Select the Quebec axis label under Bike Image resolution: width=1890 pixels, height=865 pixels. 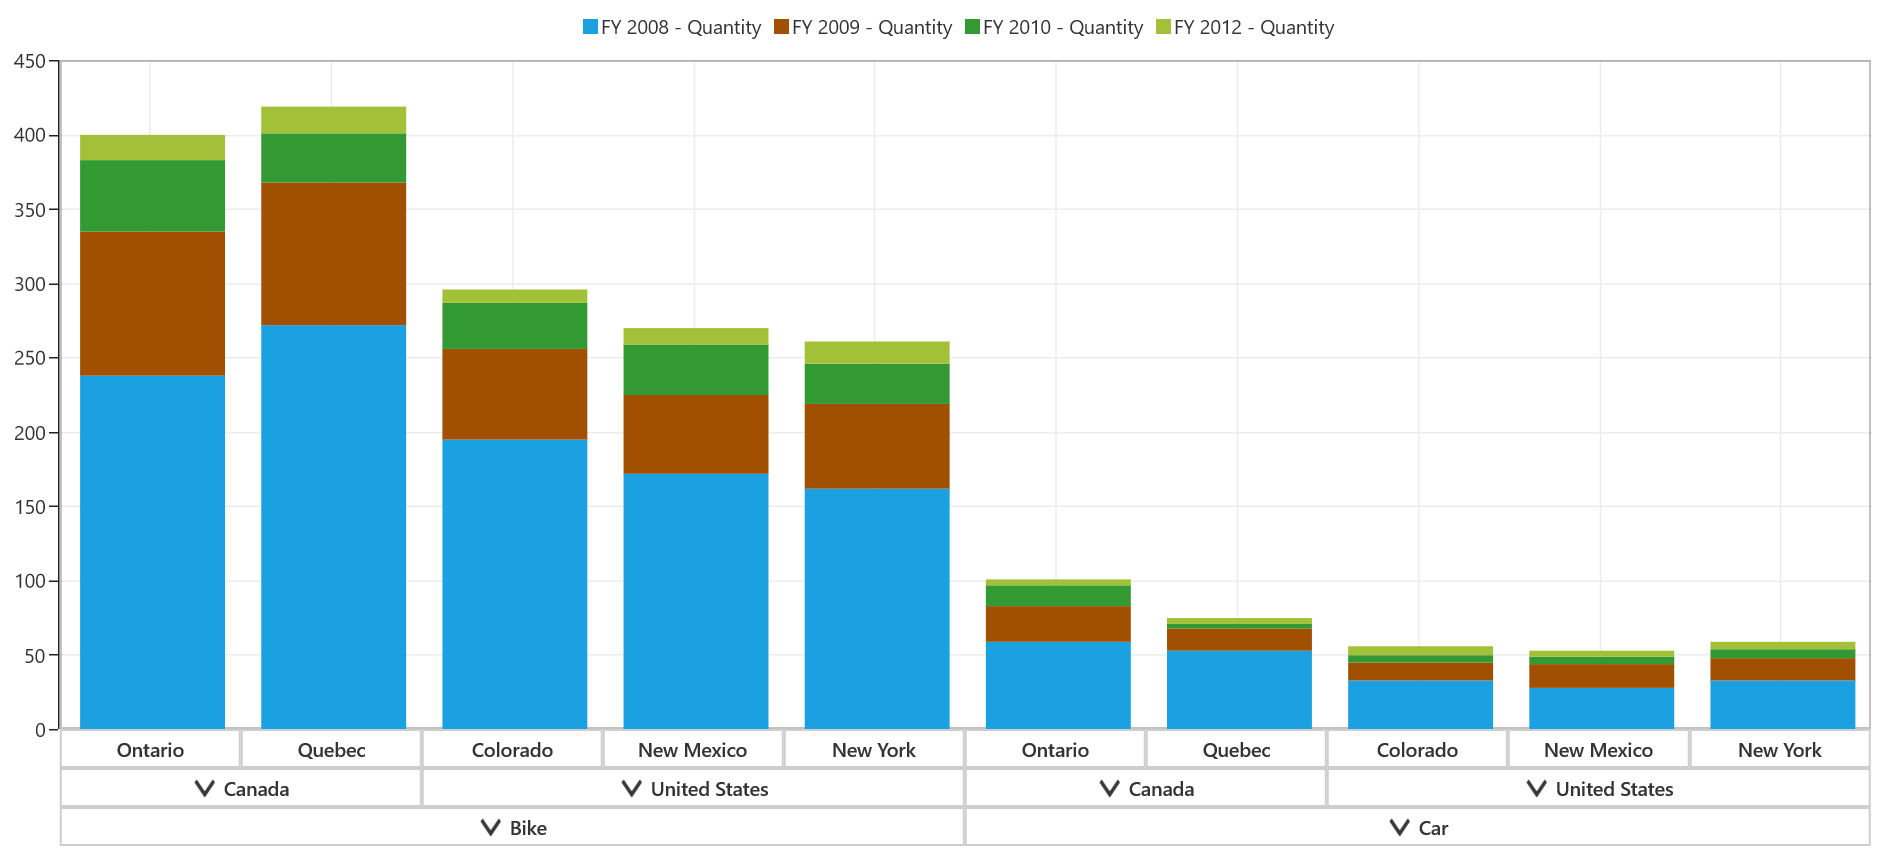click(331, 750)
